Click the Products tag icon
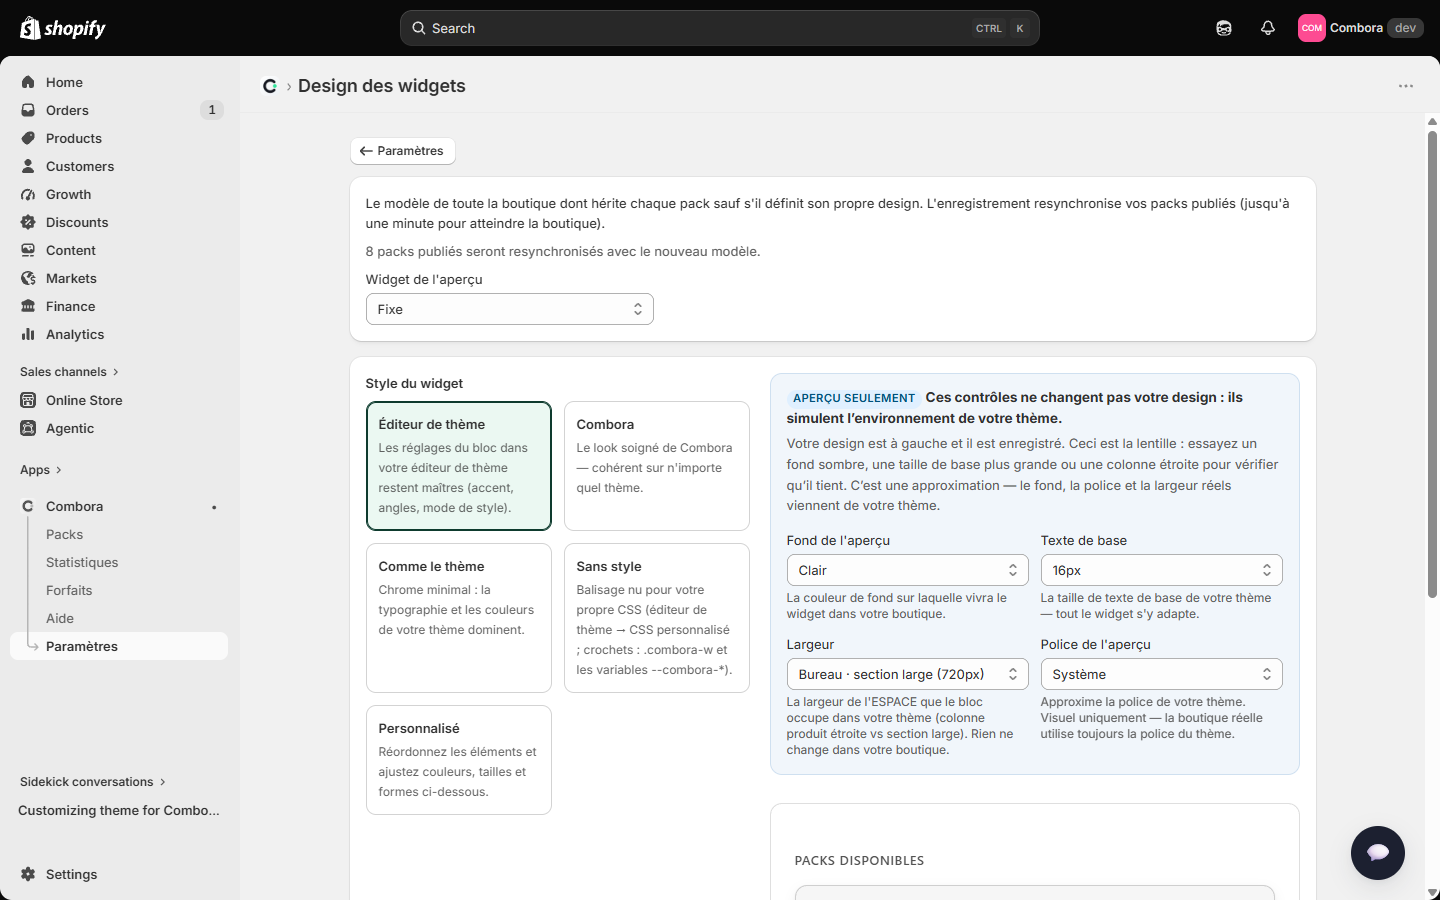This screenshot has height=900, width=1440. click(x=28, y=138)
